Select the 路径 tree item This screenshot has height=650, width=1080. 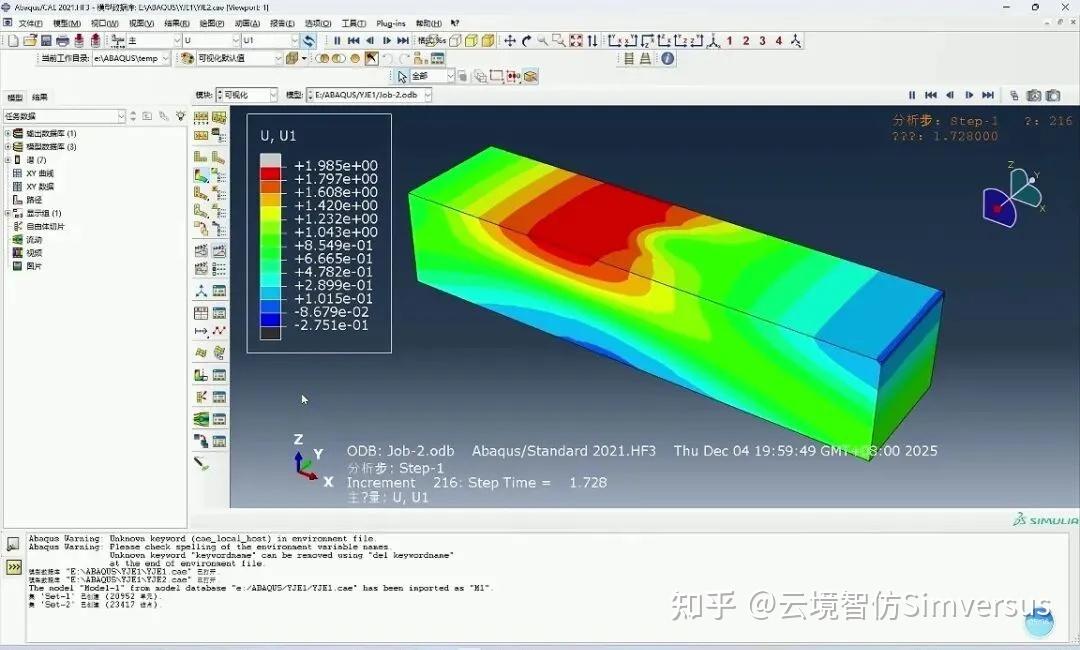[x=34, y=200]
